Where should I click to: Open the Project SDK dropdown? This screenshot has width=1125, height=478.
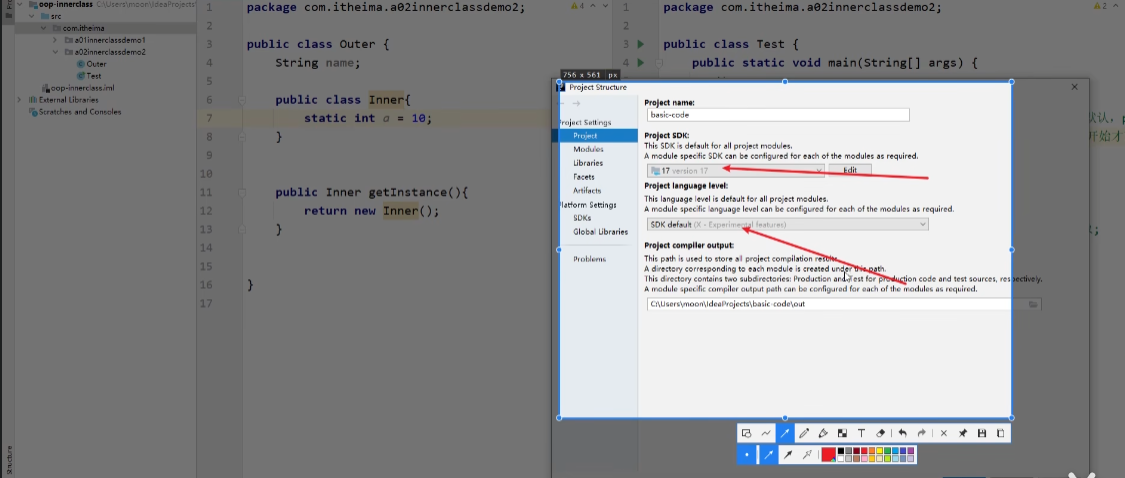pyautogui.click(x=736, y=170)
